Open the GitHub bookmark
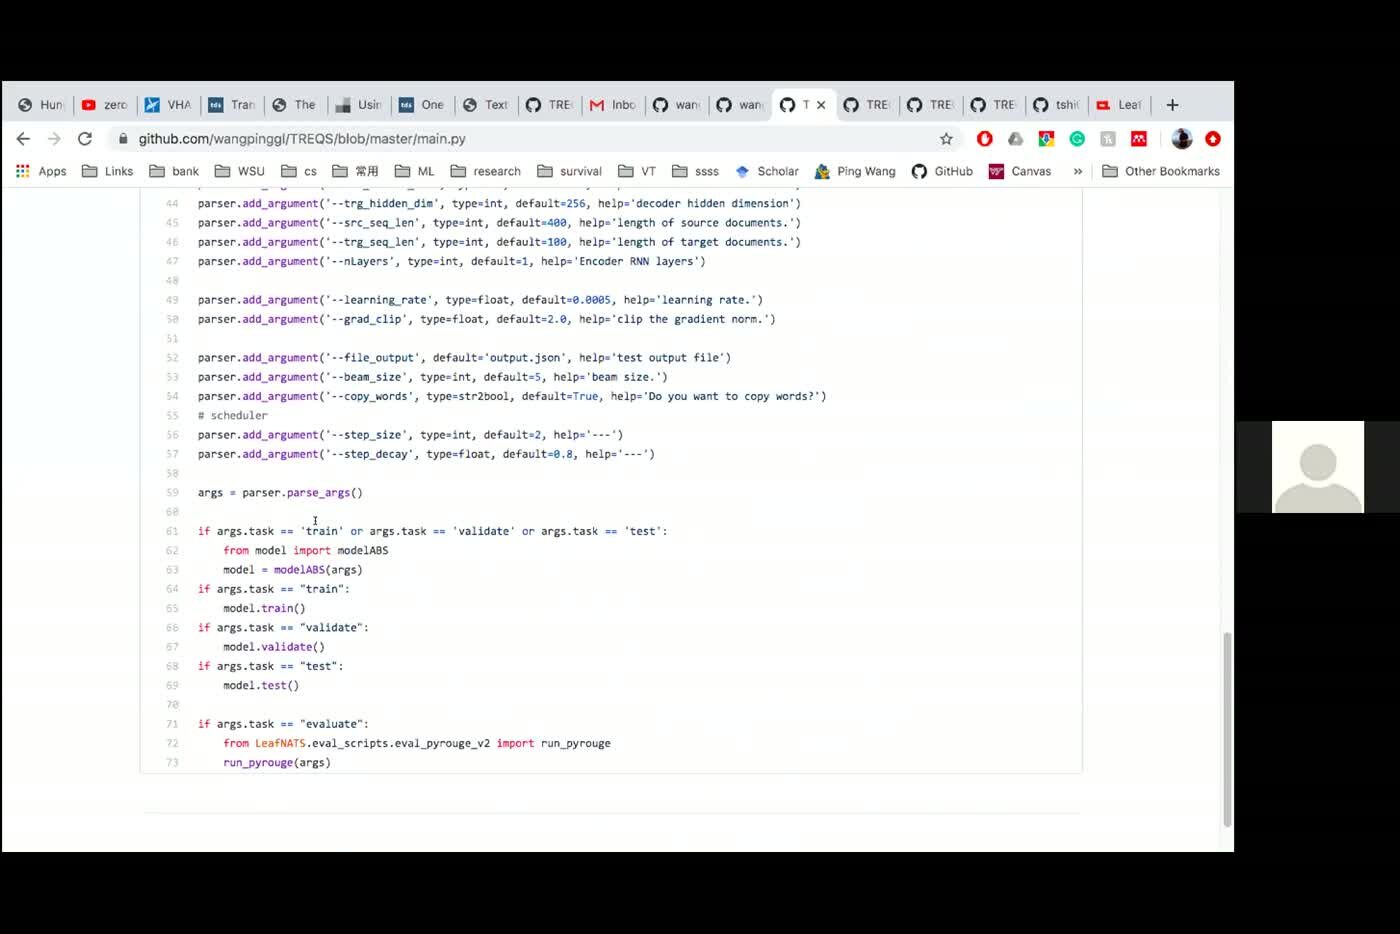Image resolution: width=1400 pixels, height=934 pixels. [x=942, y=171]
